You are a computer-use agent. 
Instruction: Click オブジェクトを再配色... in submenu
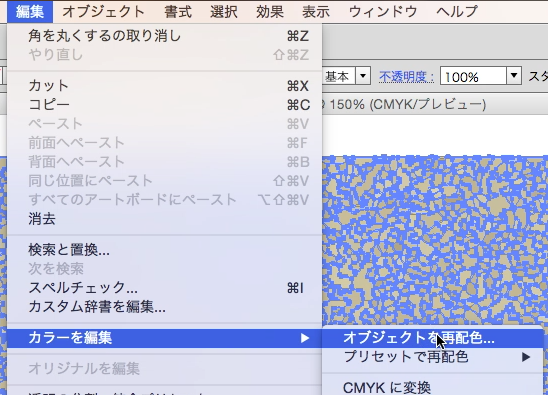[433, 338]
